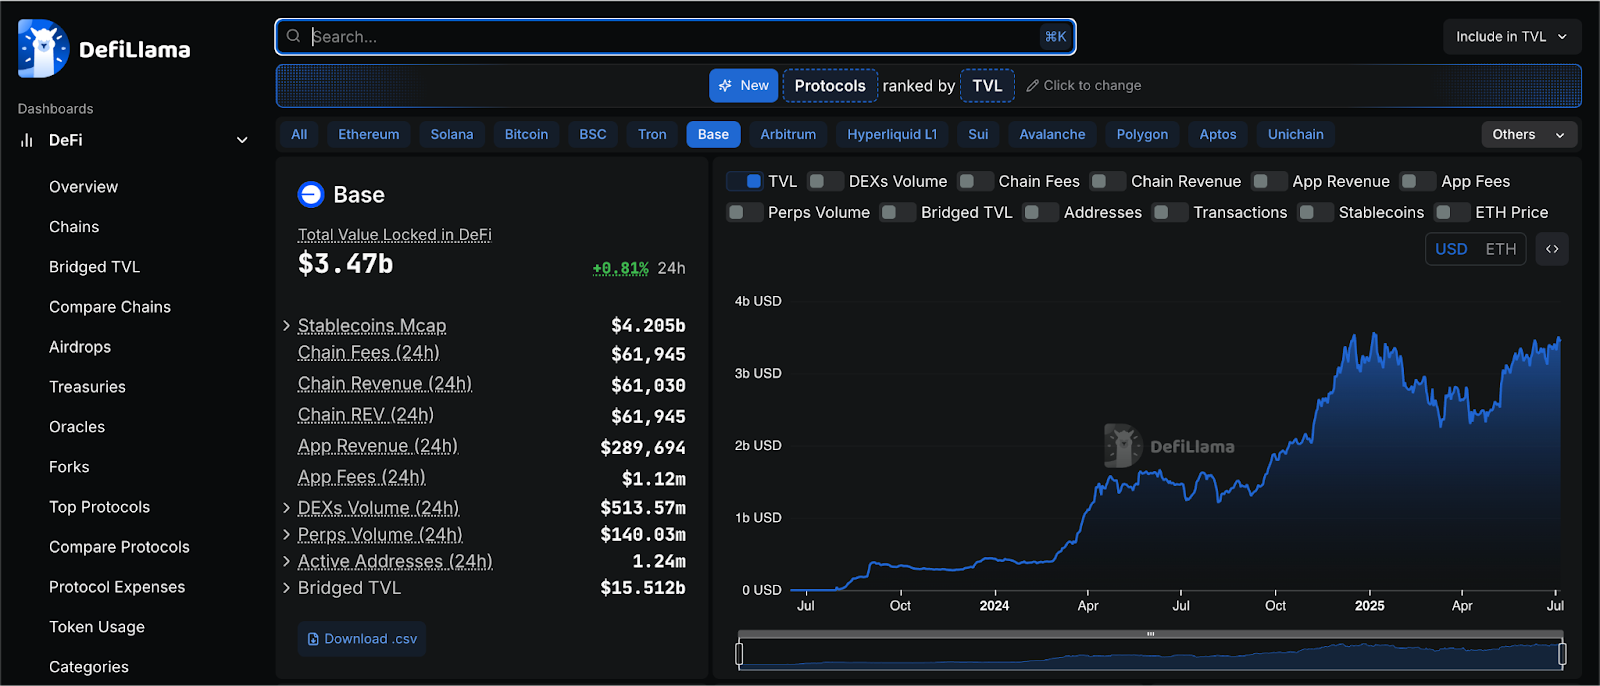This screenshot has height=686, width=1600.
Task: Expand the Stablecoins Mcap row
Action: tap(286, 326)
